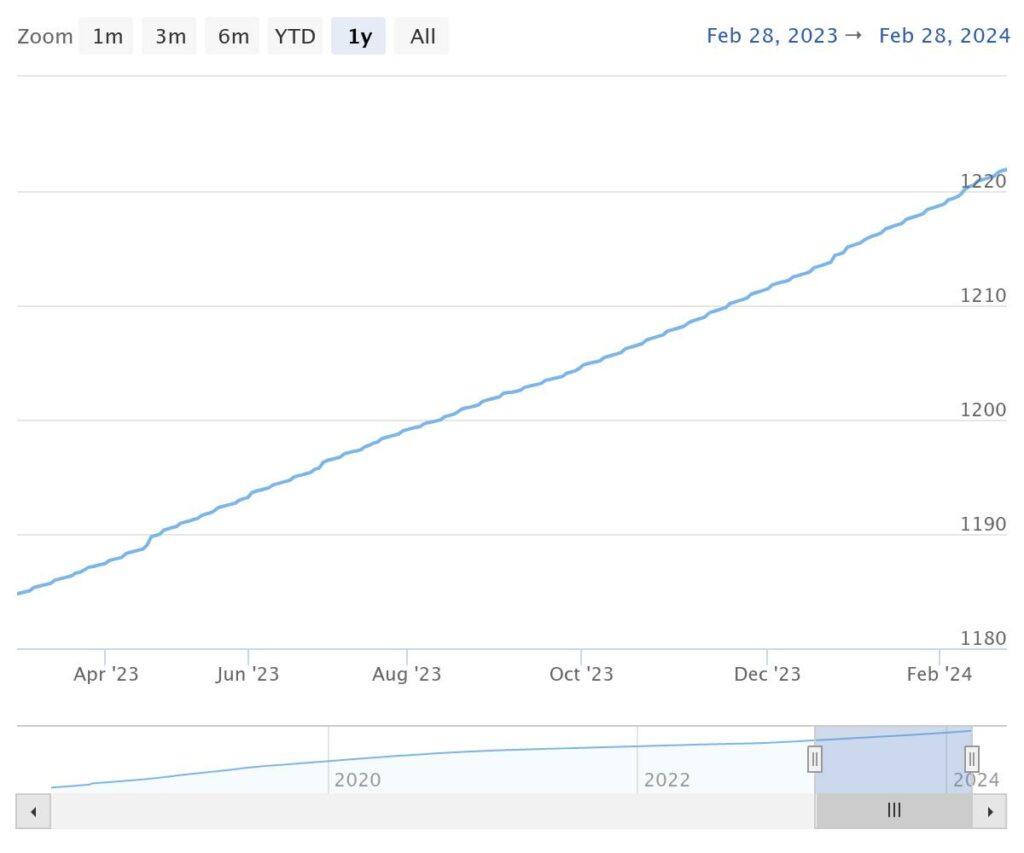
Task: Select the 1m zoom range
Action: coord(106,36)
